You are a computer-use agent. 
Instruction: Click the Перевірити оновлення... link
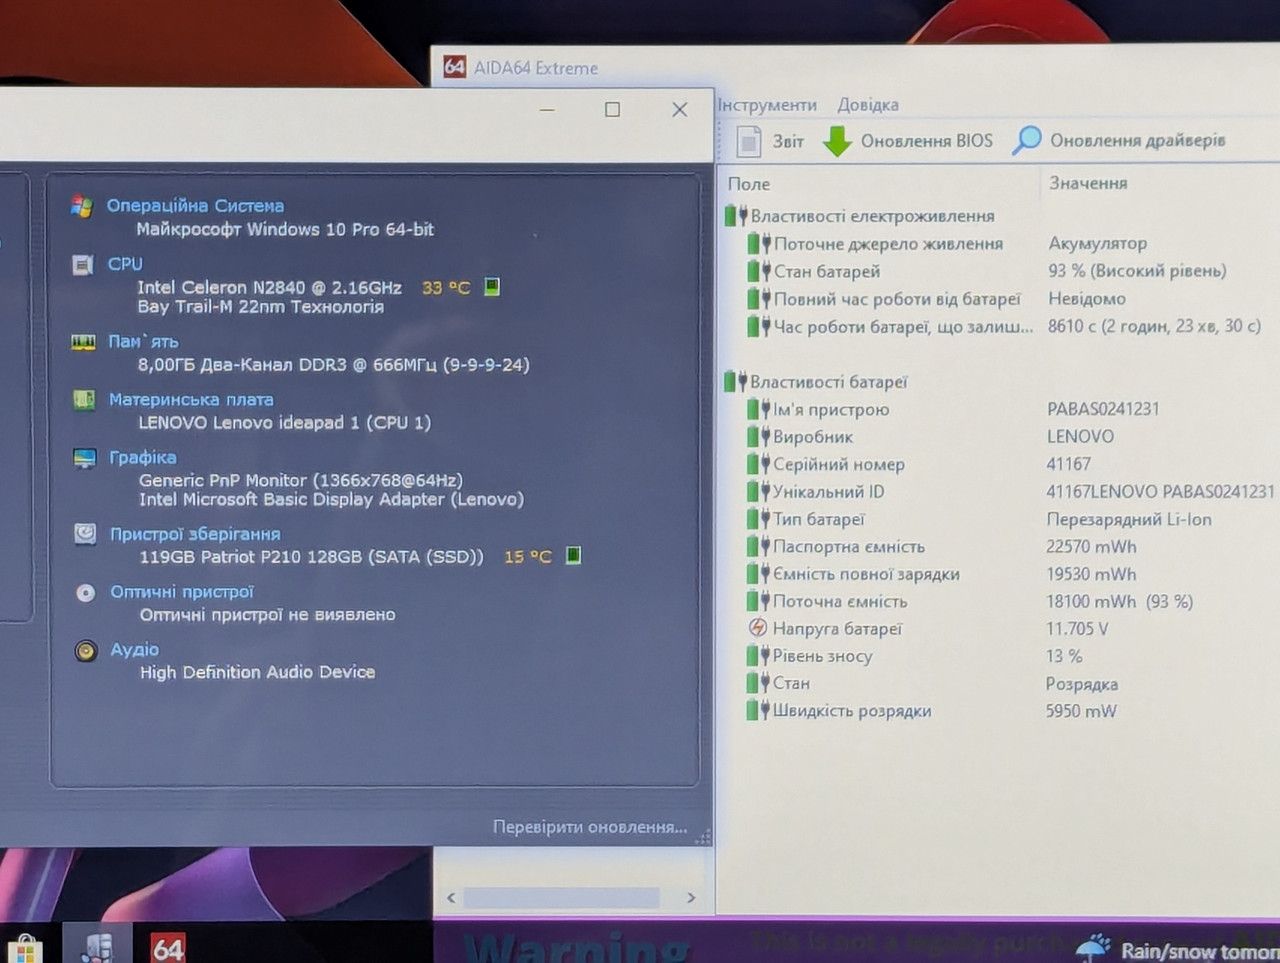590,827
